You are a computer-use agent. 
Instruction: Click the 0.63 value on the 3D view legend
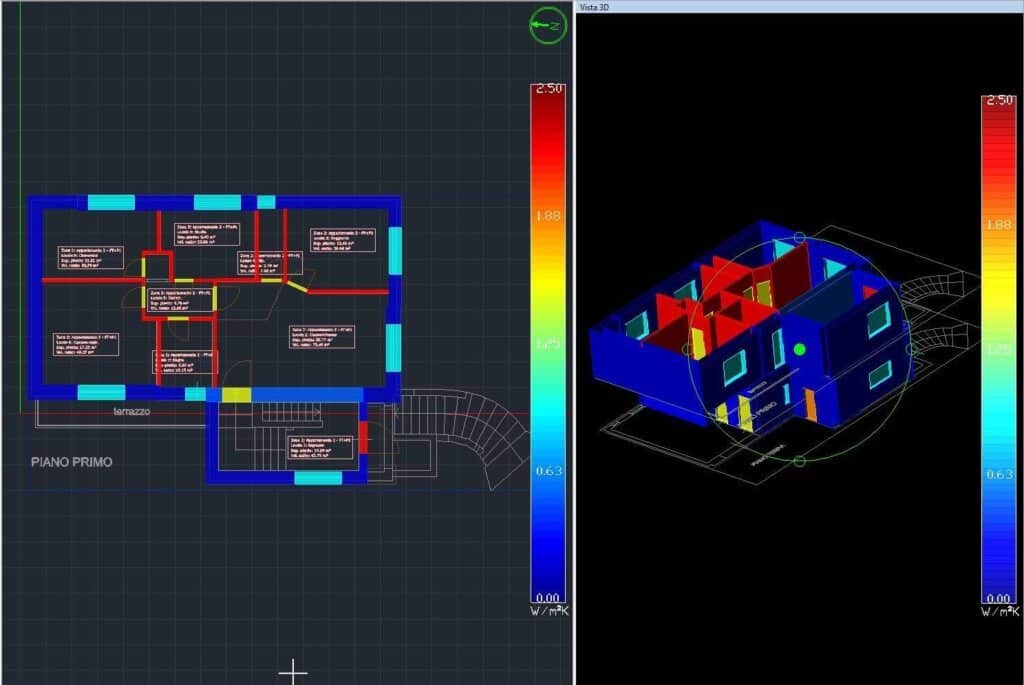tap(999, 475)
